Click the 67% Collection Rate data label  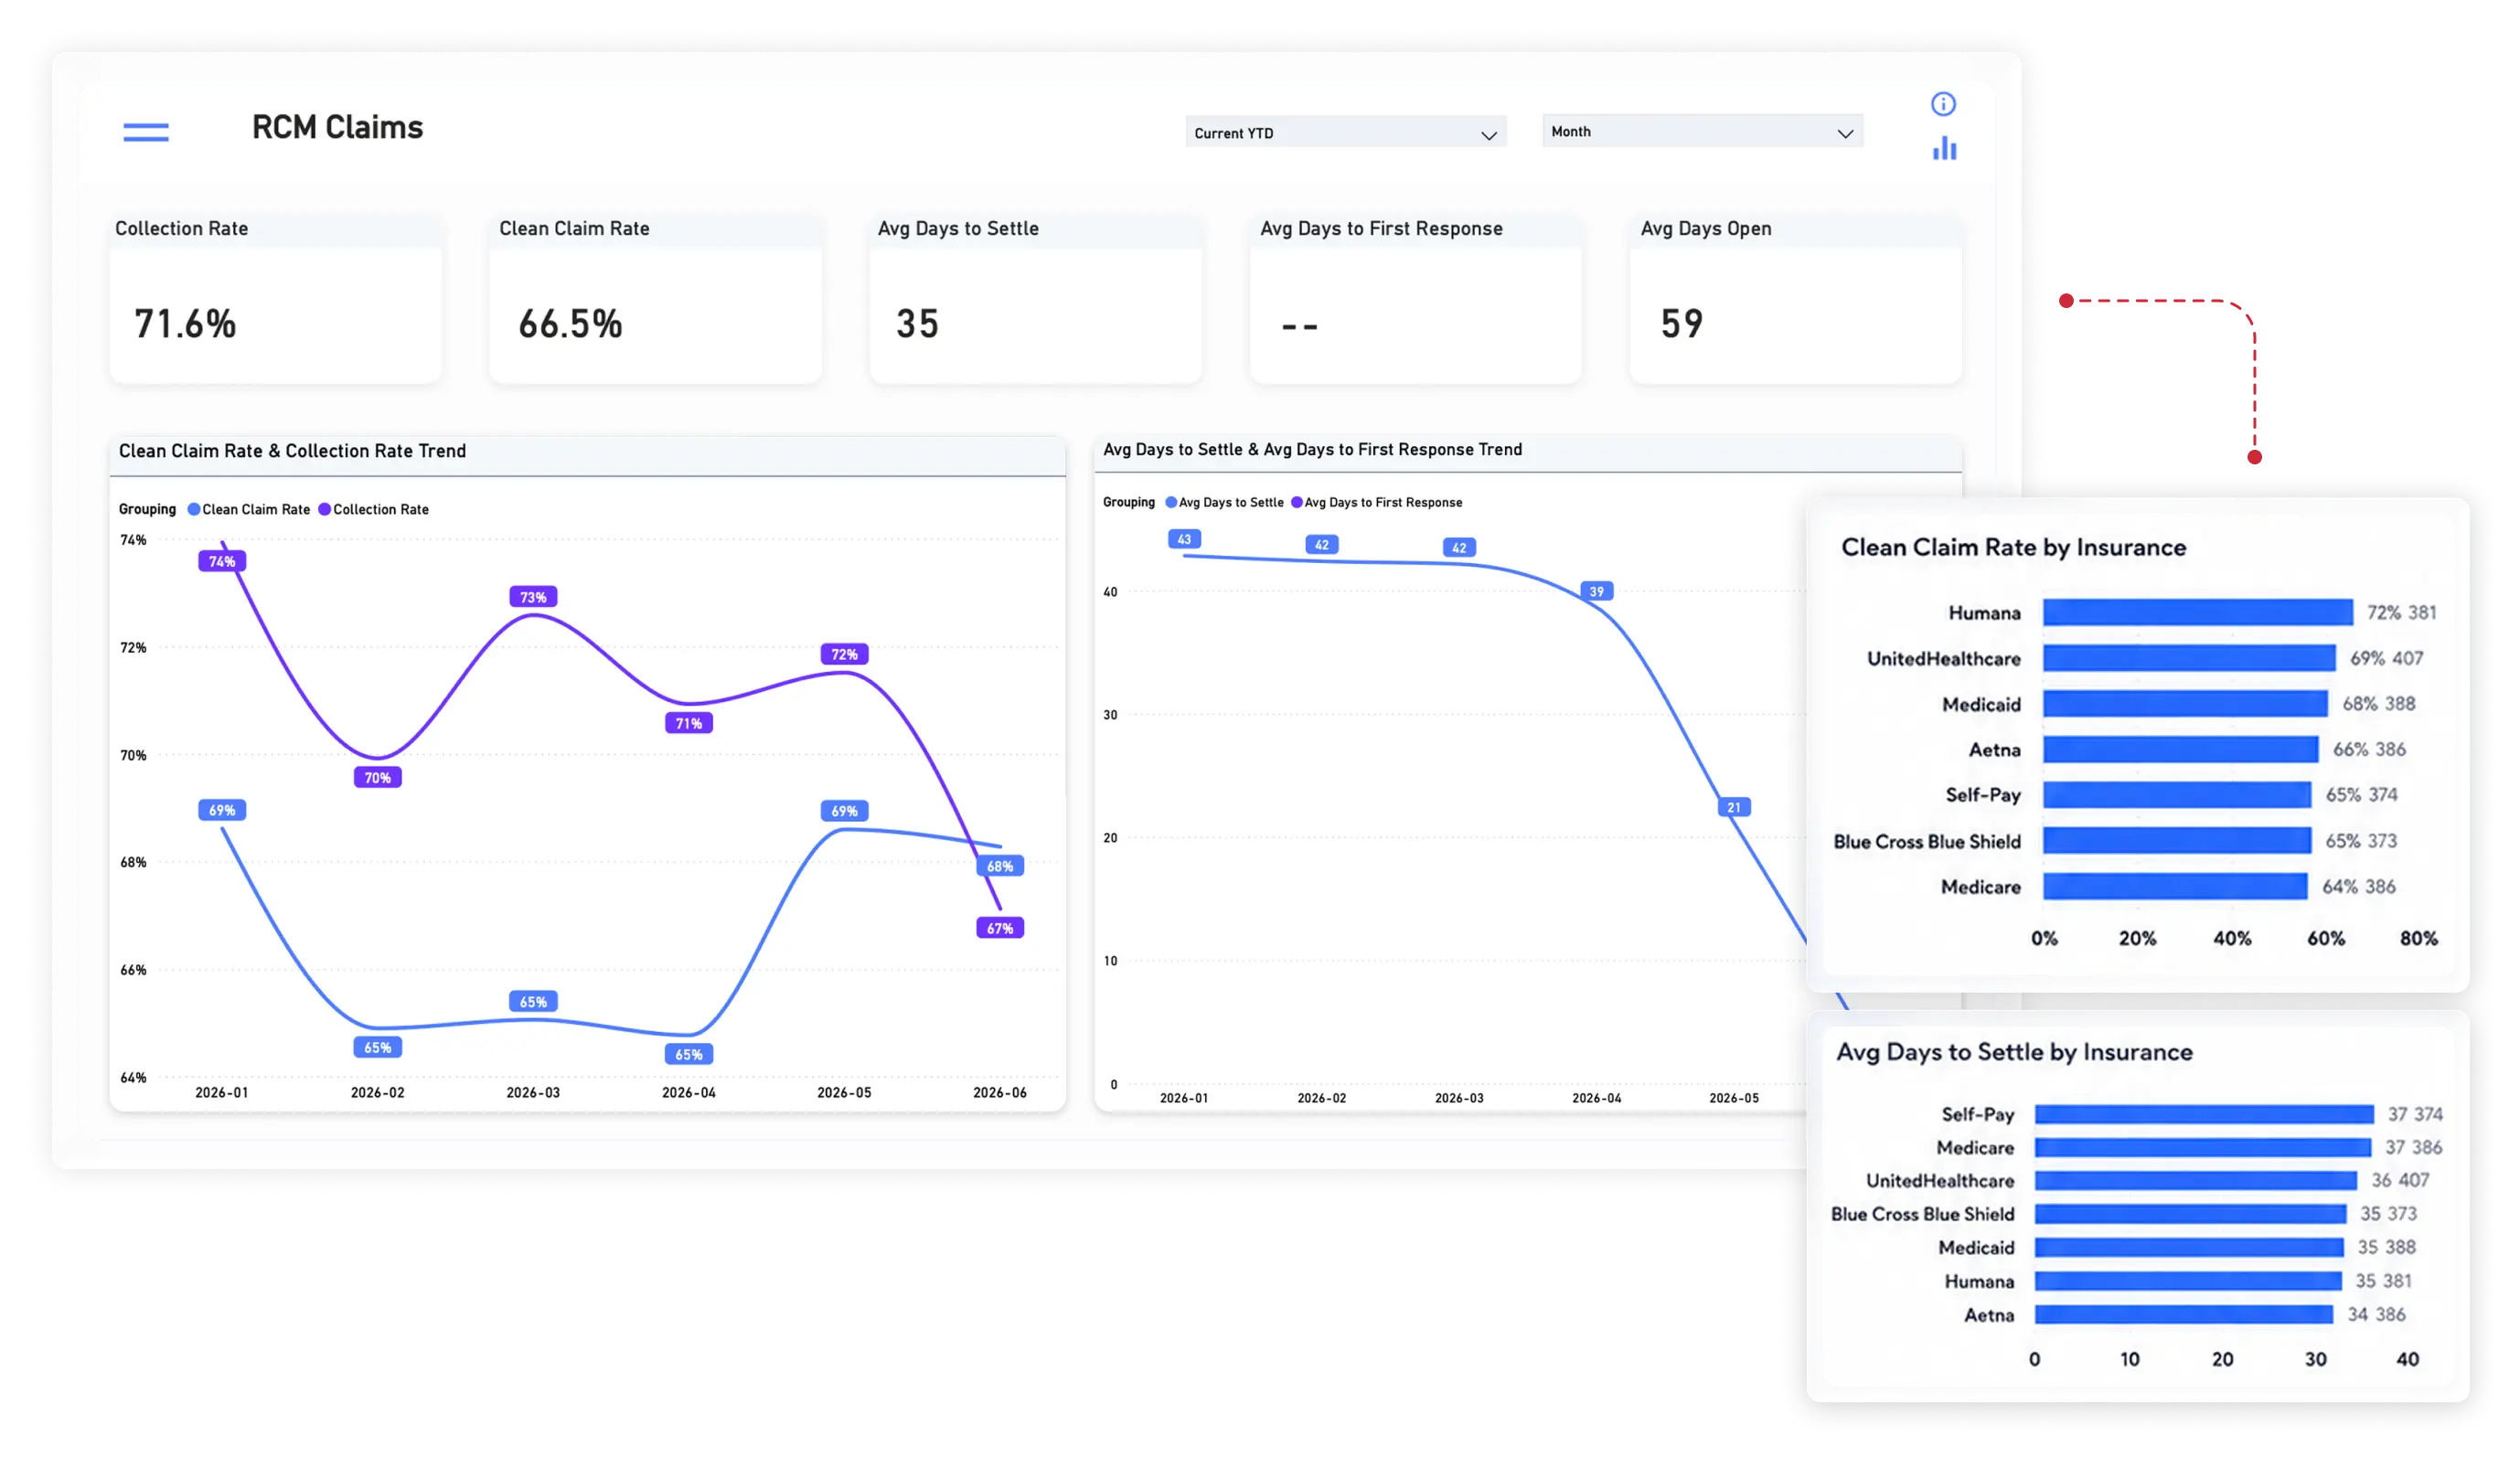[1000, 928]
